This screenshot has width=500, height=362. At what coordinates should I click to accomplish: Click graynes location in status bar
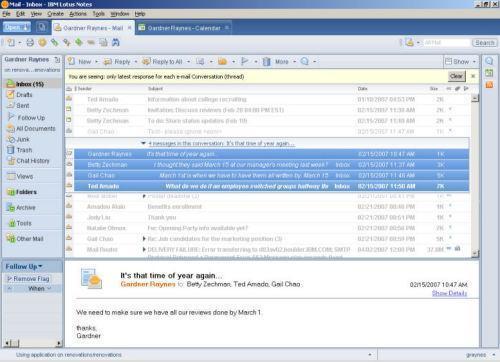coord(476,355)
